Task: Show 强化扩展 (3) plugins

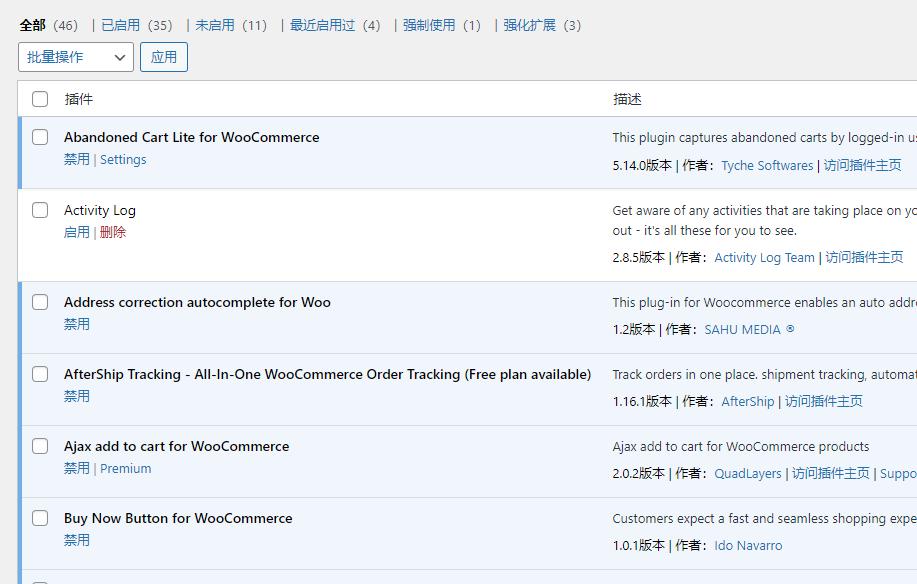Action: 542,25
